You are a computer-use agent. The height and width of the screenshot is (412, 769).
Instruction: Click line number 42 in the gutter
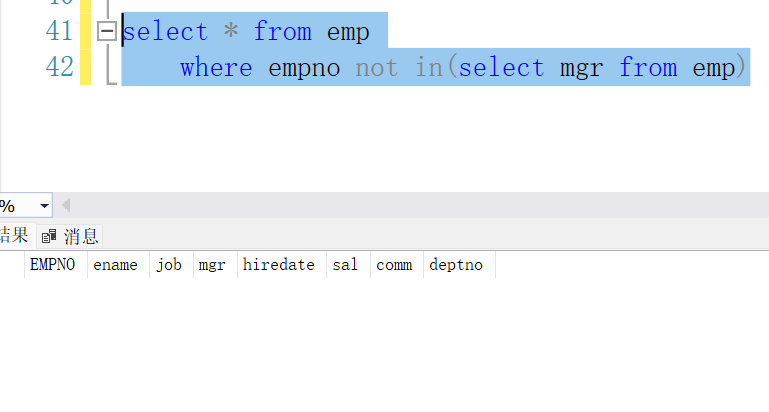pyautogui.click(x=59, y=67)
